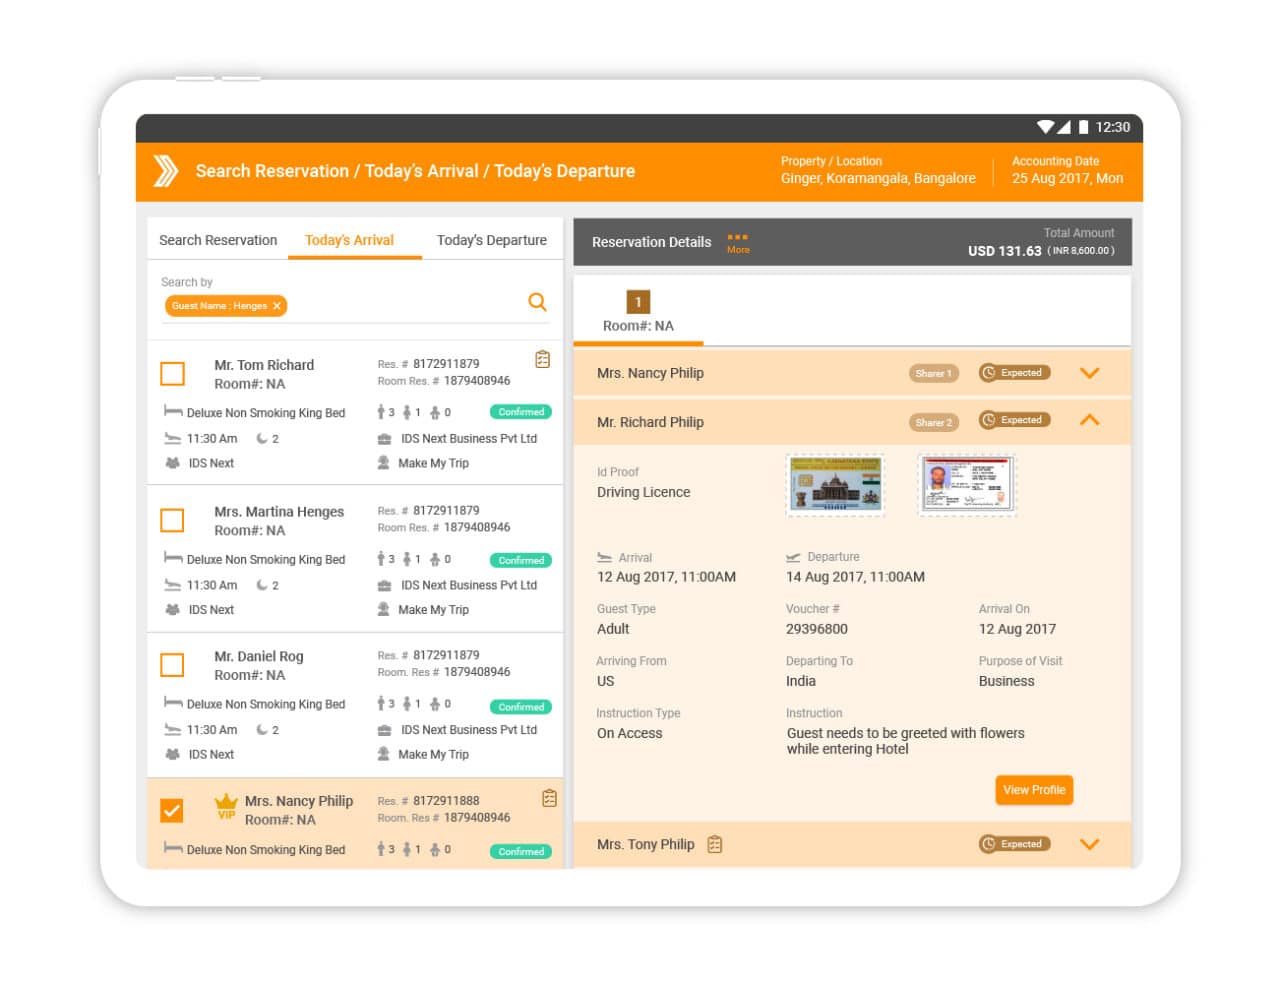Click the search magnifier icon
This screenshot has height=984, width=1280.
point(537,301)
